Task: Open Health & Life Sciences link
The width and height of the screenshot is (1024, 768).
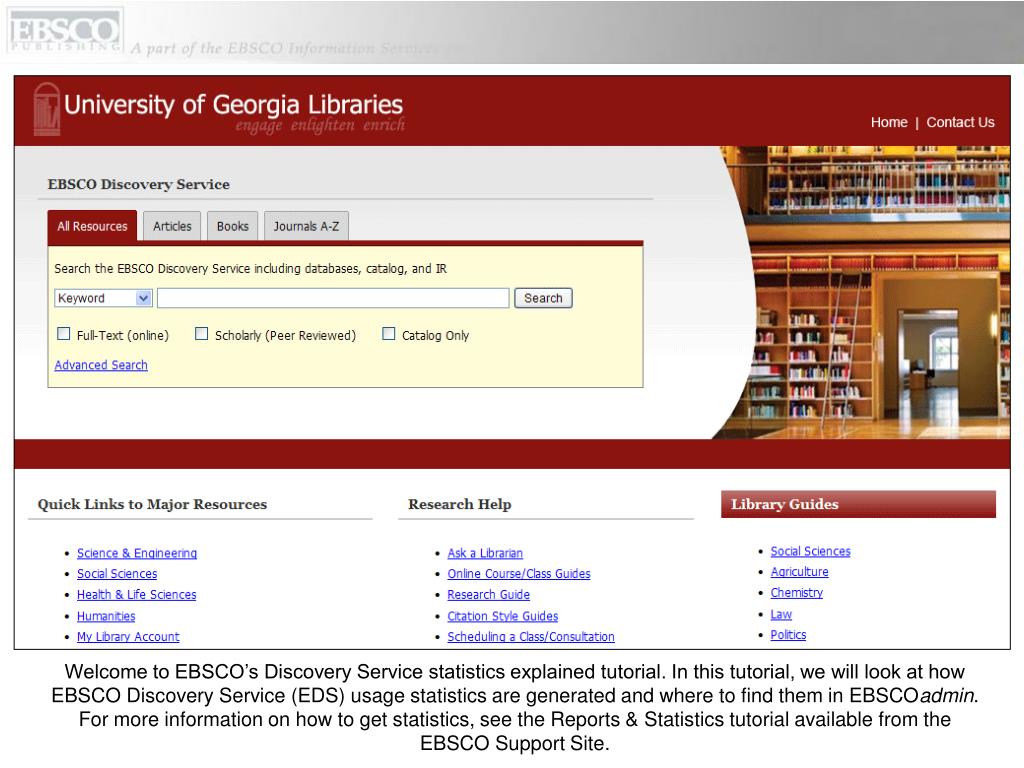Action: coord(136,594)
